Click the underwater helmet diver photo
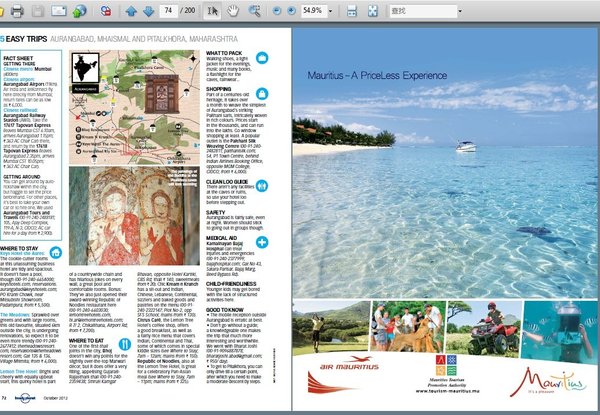 [559, 332]
